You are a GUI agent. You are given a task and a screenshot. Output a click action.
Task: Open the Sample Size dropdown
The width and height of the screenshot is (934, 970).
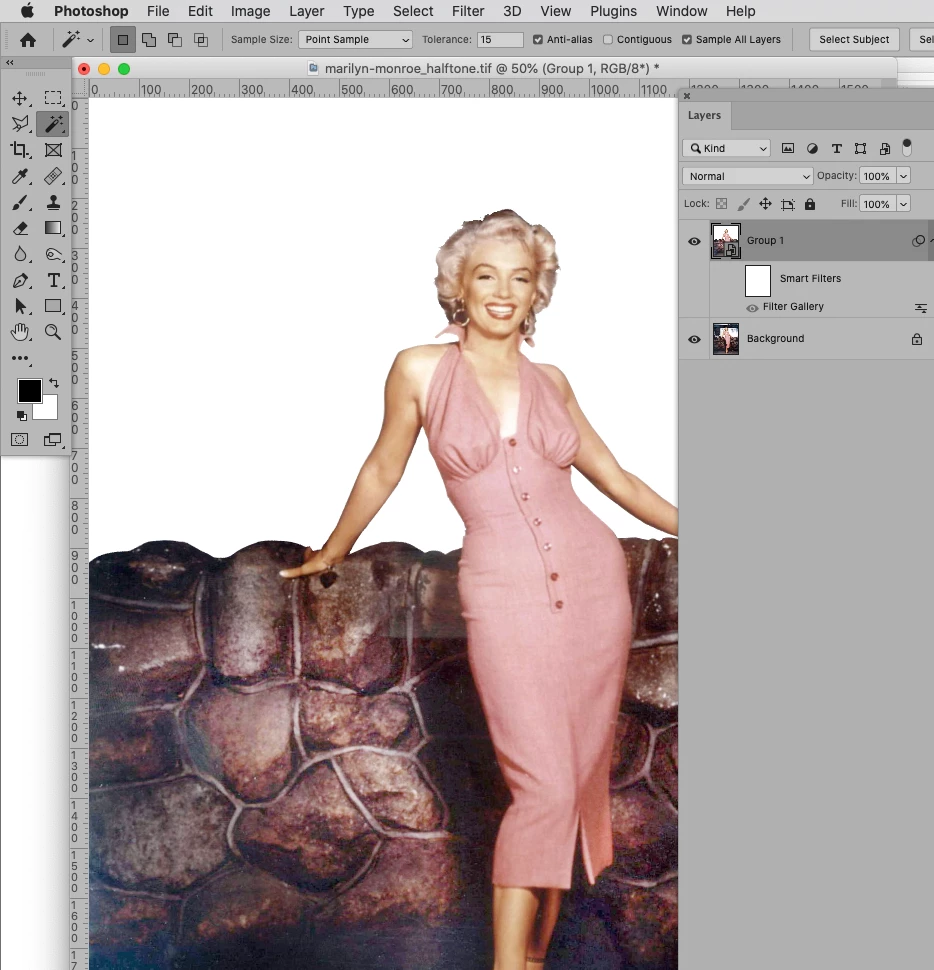(x=355, y=40)
